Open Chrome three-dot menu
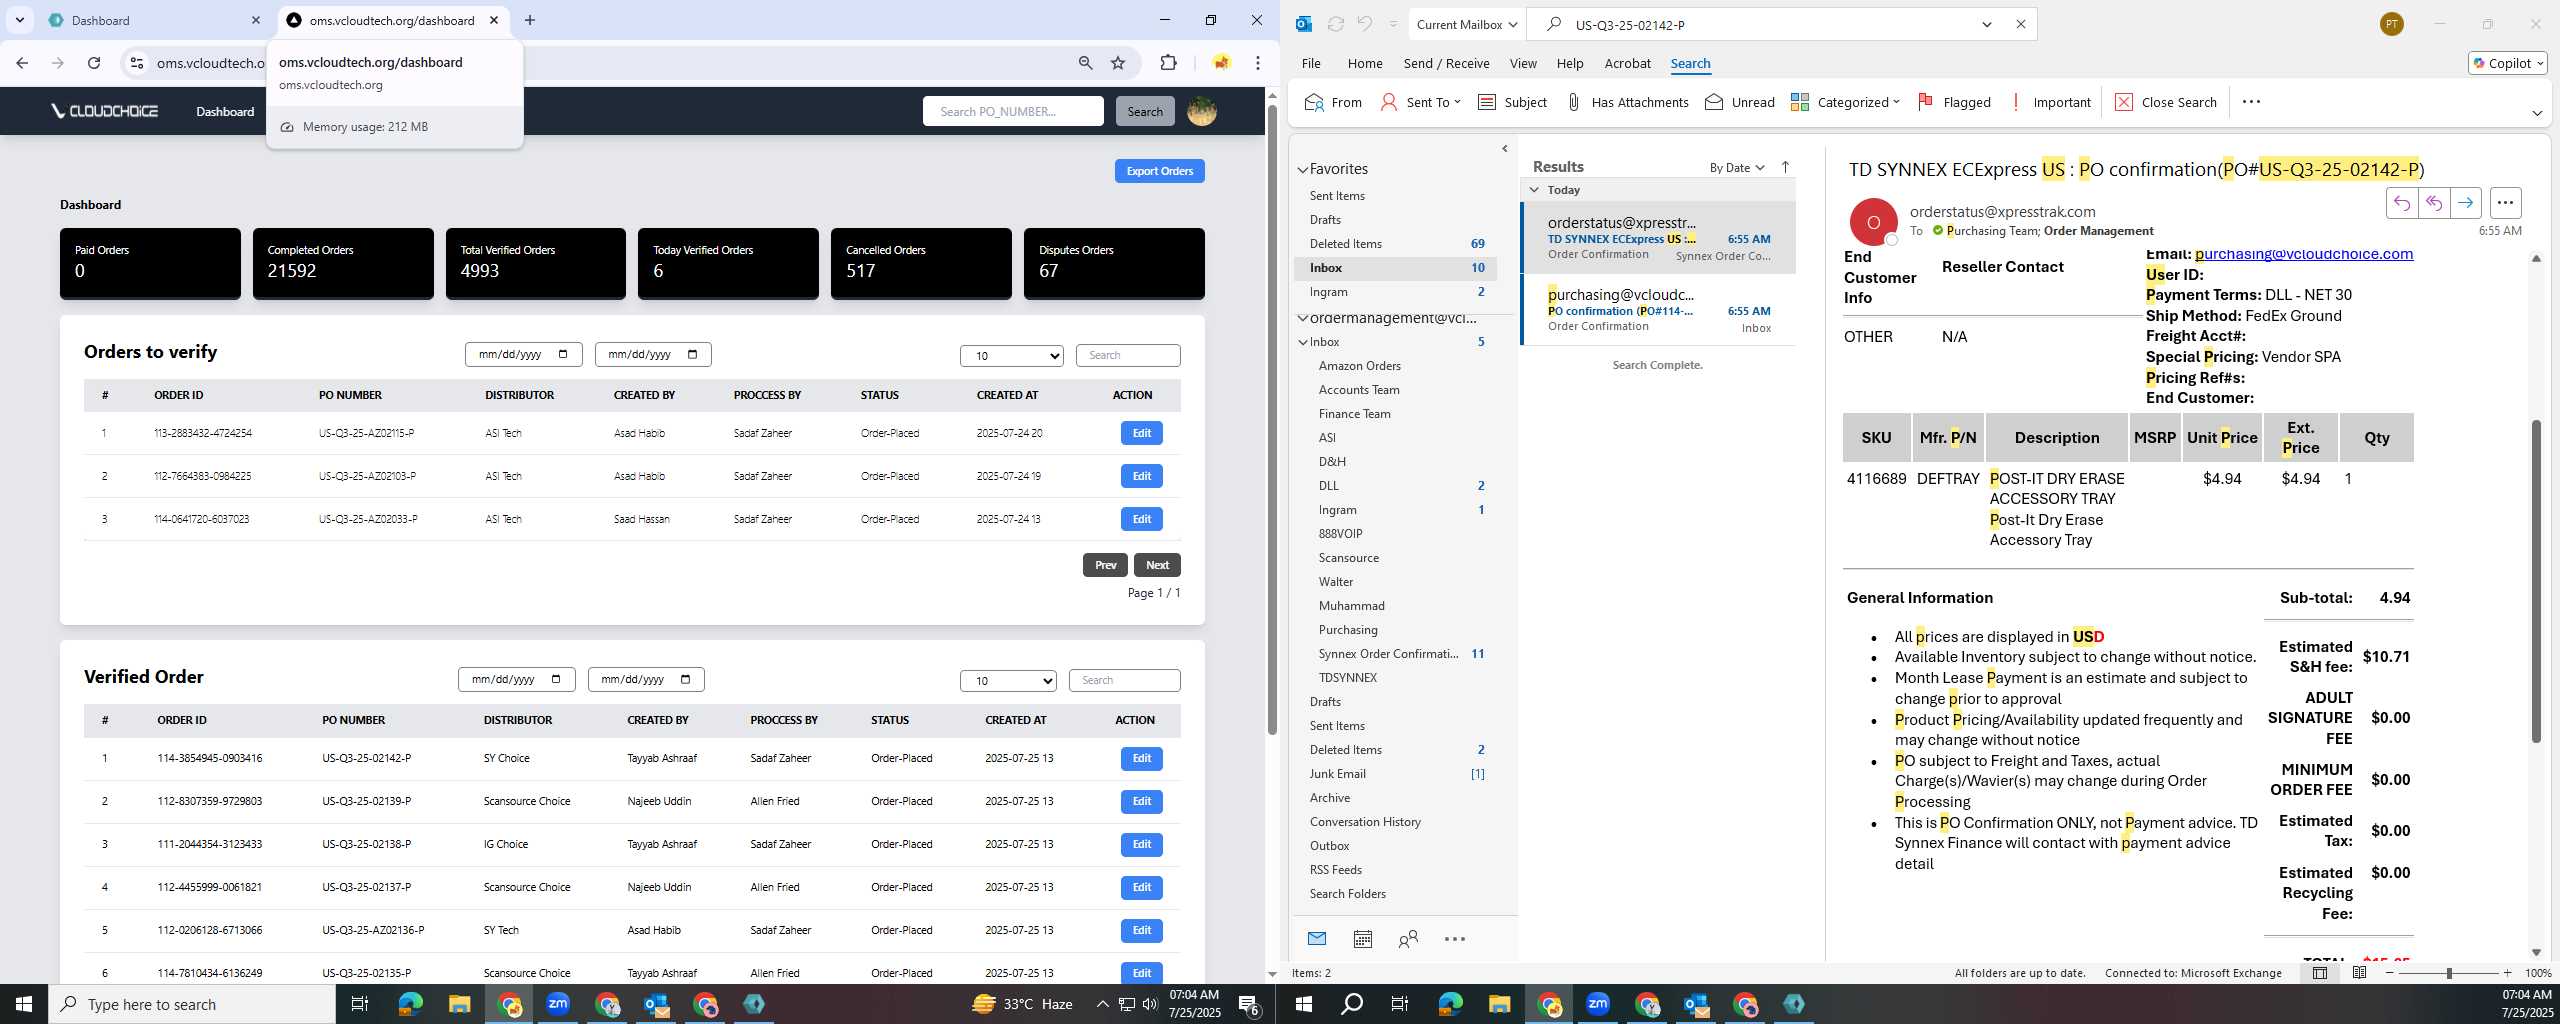This screenshot has width=2560, height=1024. click(1257, 63)
